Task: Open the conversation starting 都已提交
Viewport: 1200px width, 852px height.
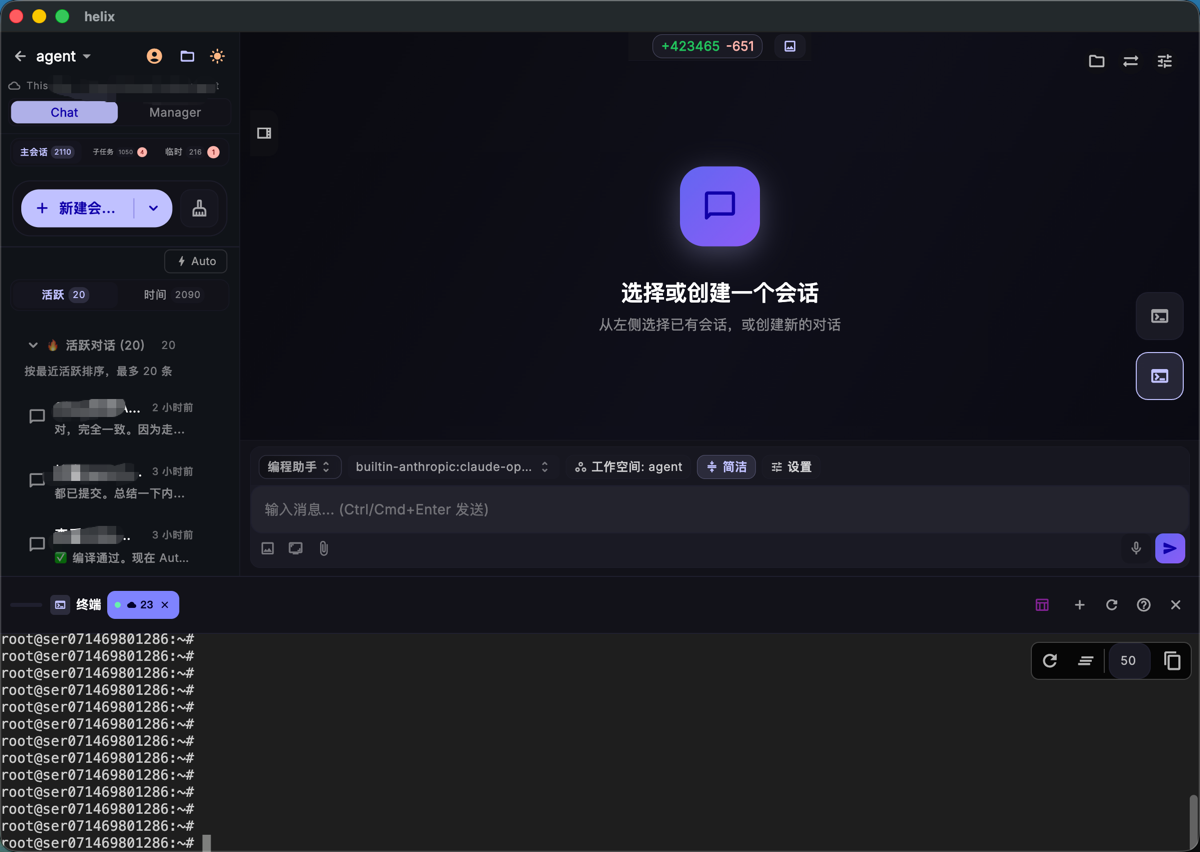Action: pos(120,482)
